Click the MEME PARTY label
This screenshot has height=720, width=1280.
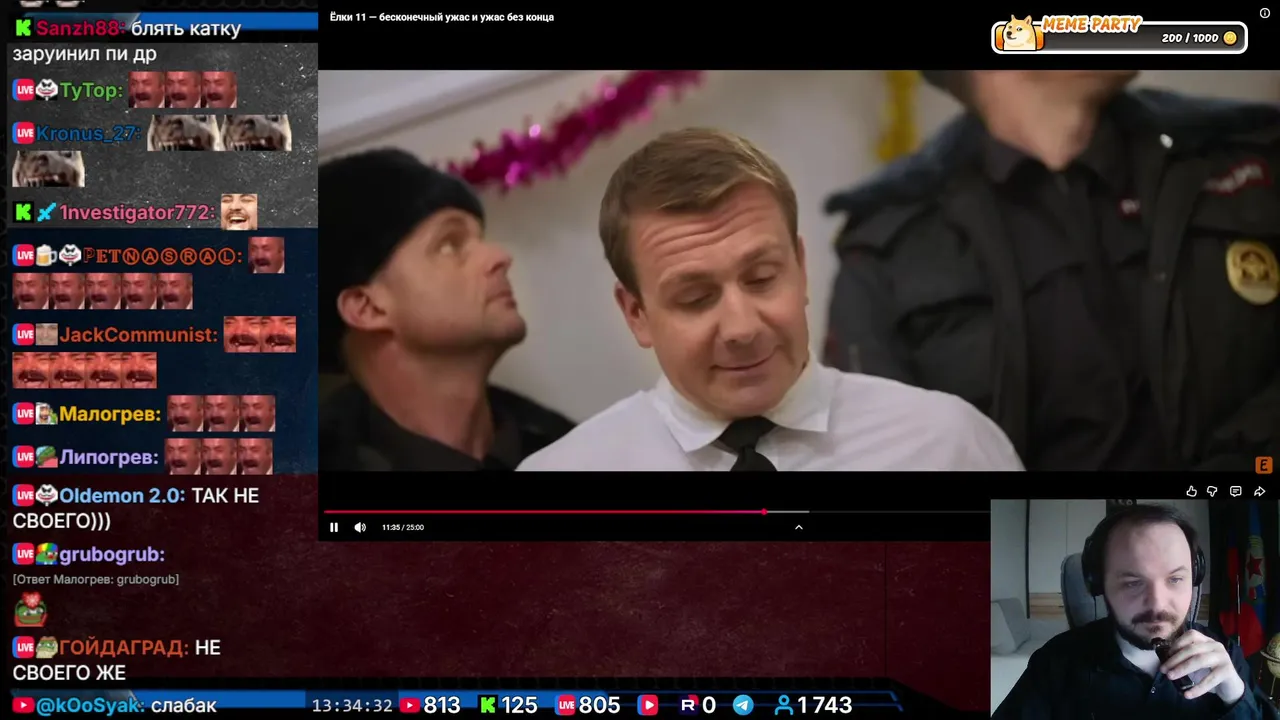[x=1090, y=24]
